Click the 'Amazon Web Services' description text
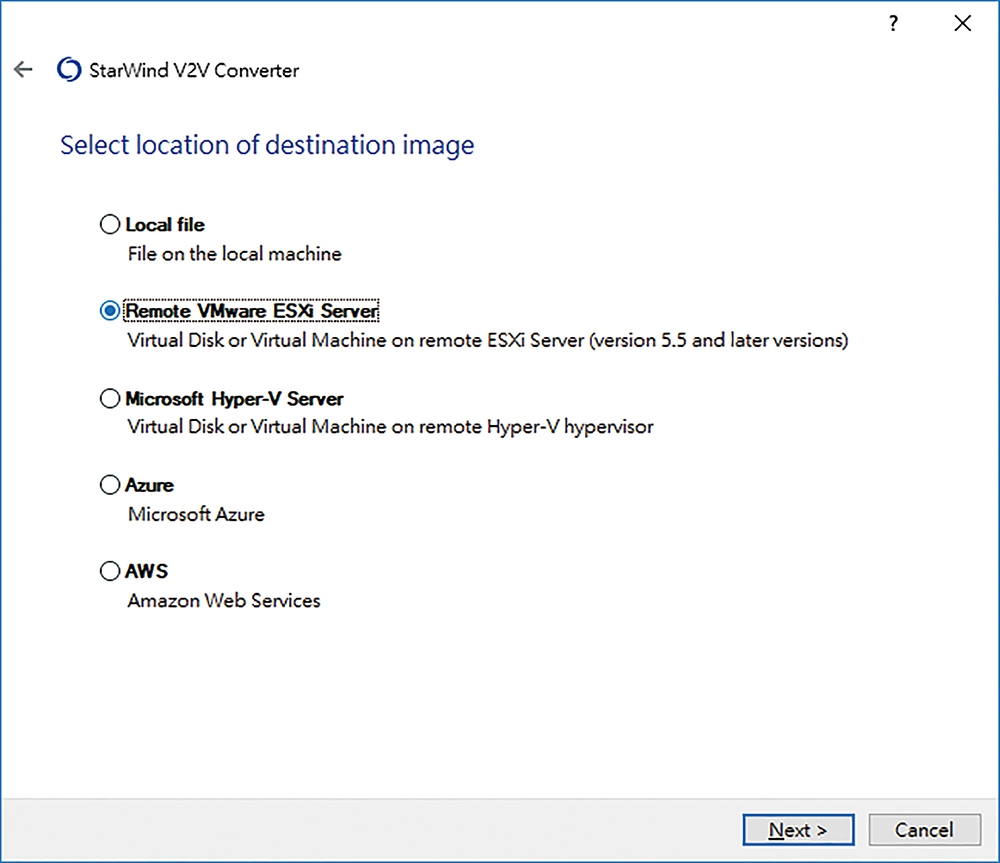The height and width of the screenshot is (863, 1000). pyautogui.click(x=224, y=600)
